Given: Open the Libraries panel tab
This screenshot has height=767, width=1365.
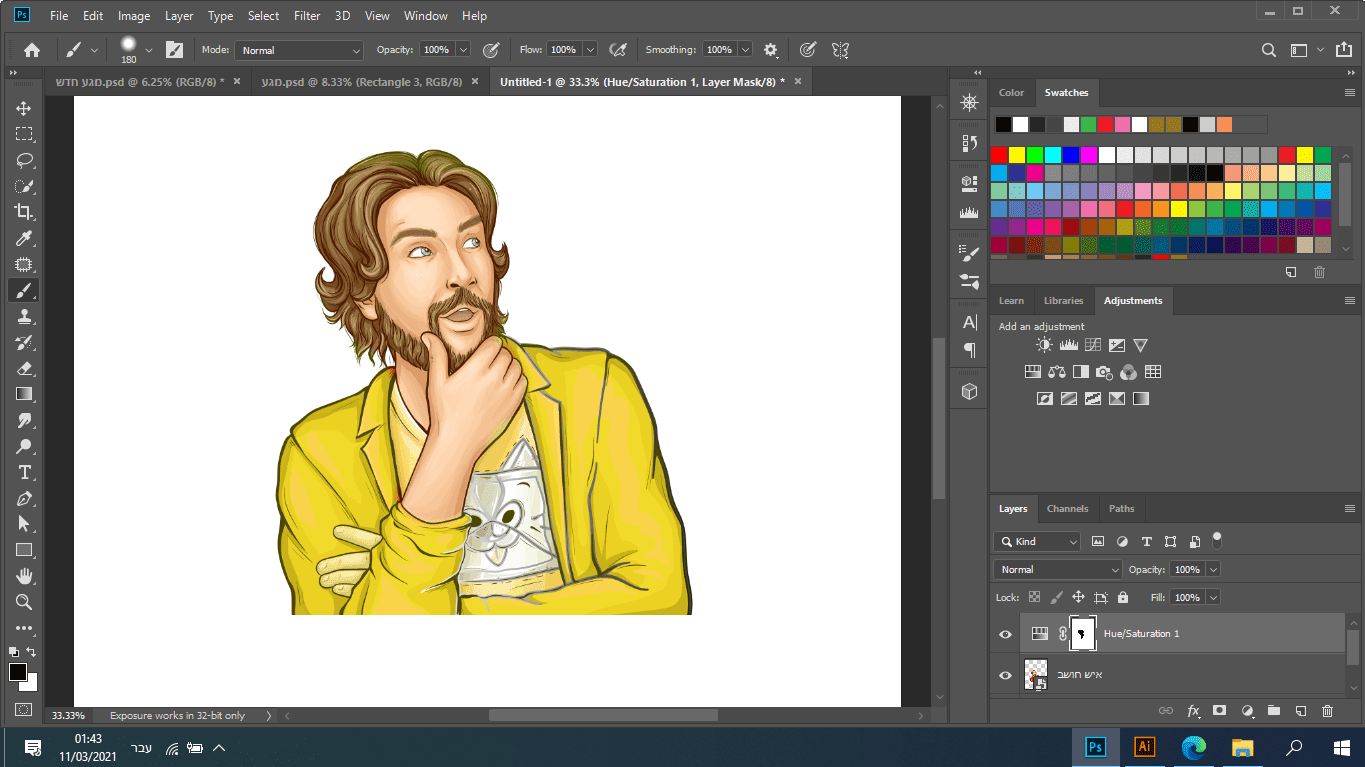Looking at the screenshot, I should (1063, 300).
